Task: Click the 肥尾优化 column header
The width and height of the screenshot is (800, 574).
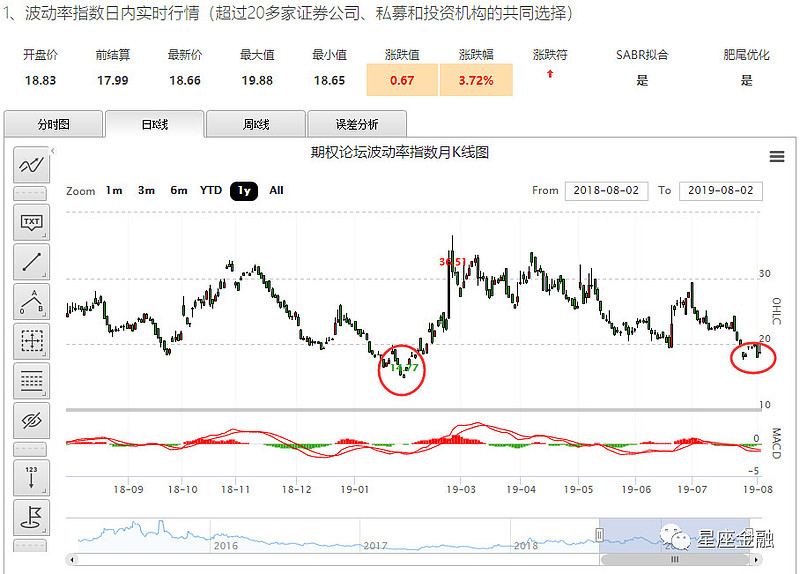Action: click(x=746, y=55)
